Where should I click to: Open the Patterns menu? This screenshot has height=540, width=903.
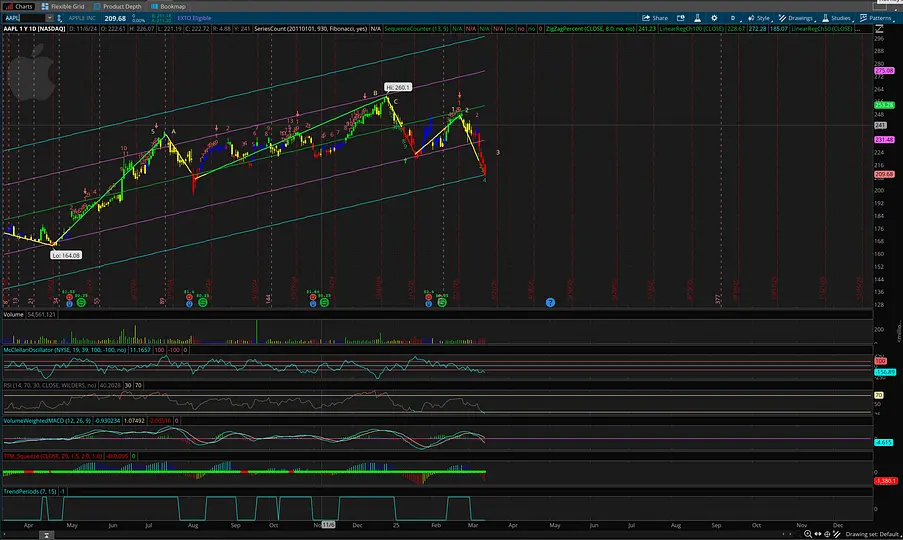(x=878, y=18)
